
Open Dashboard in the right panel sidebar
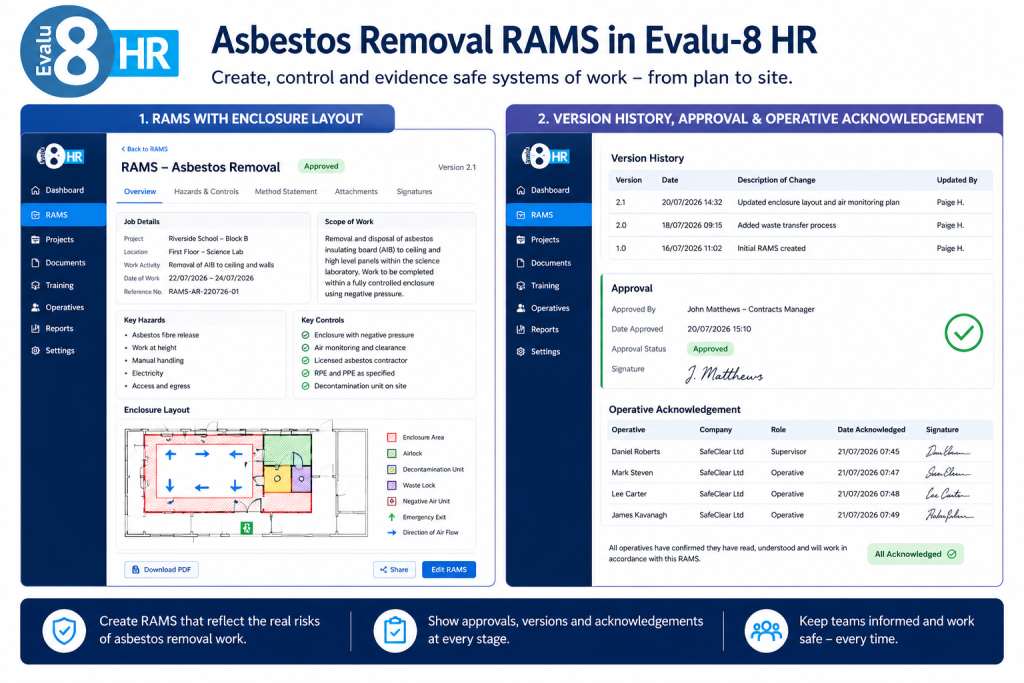click(543, 190)
